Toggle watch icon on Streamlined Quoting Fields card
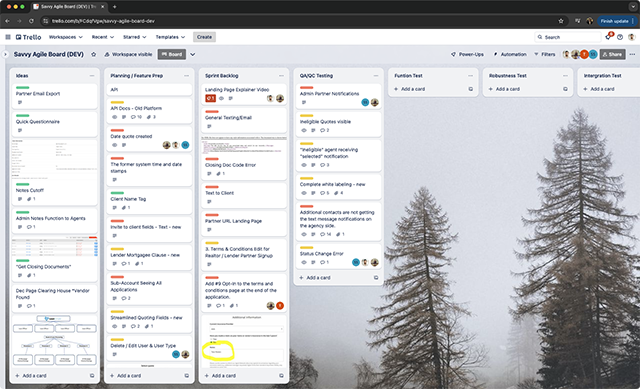Image resolution: width=640 pixels, height=389 pixels. (114, 327)
